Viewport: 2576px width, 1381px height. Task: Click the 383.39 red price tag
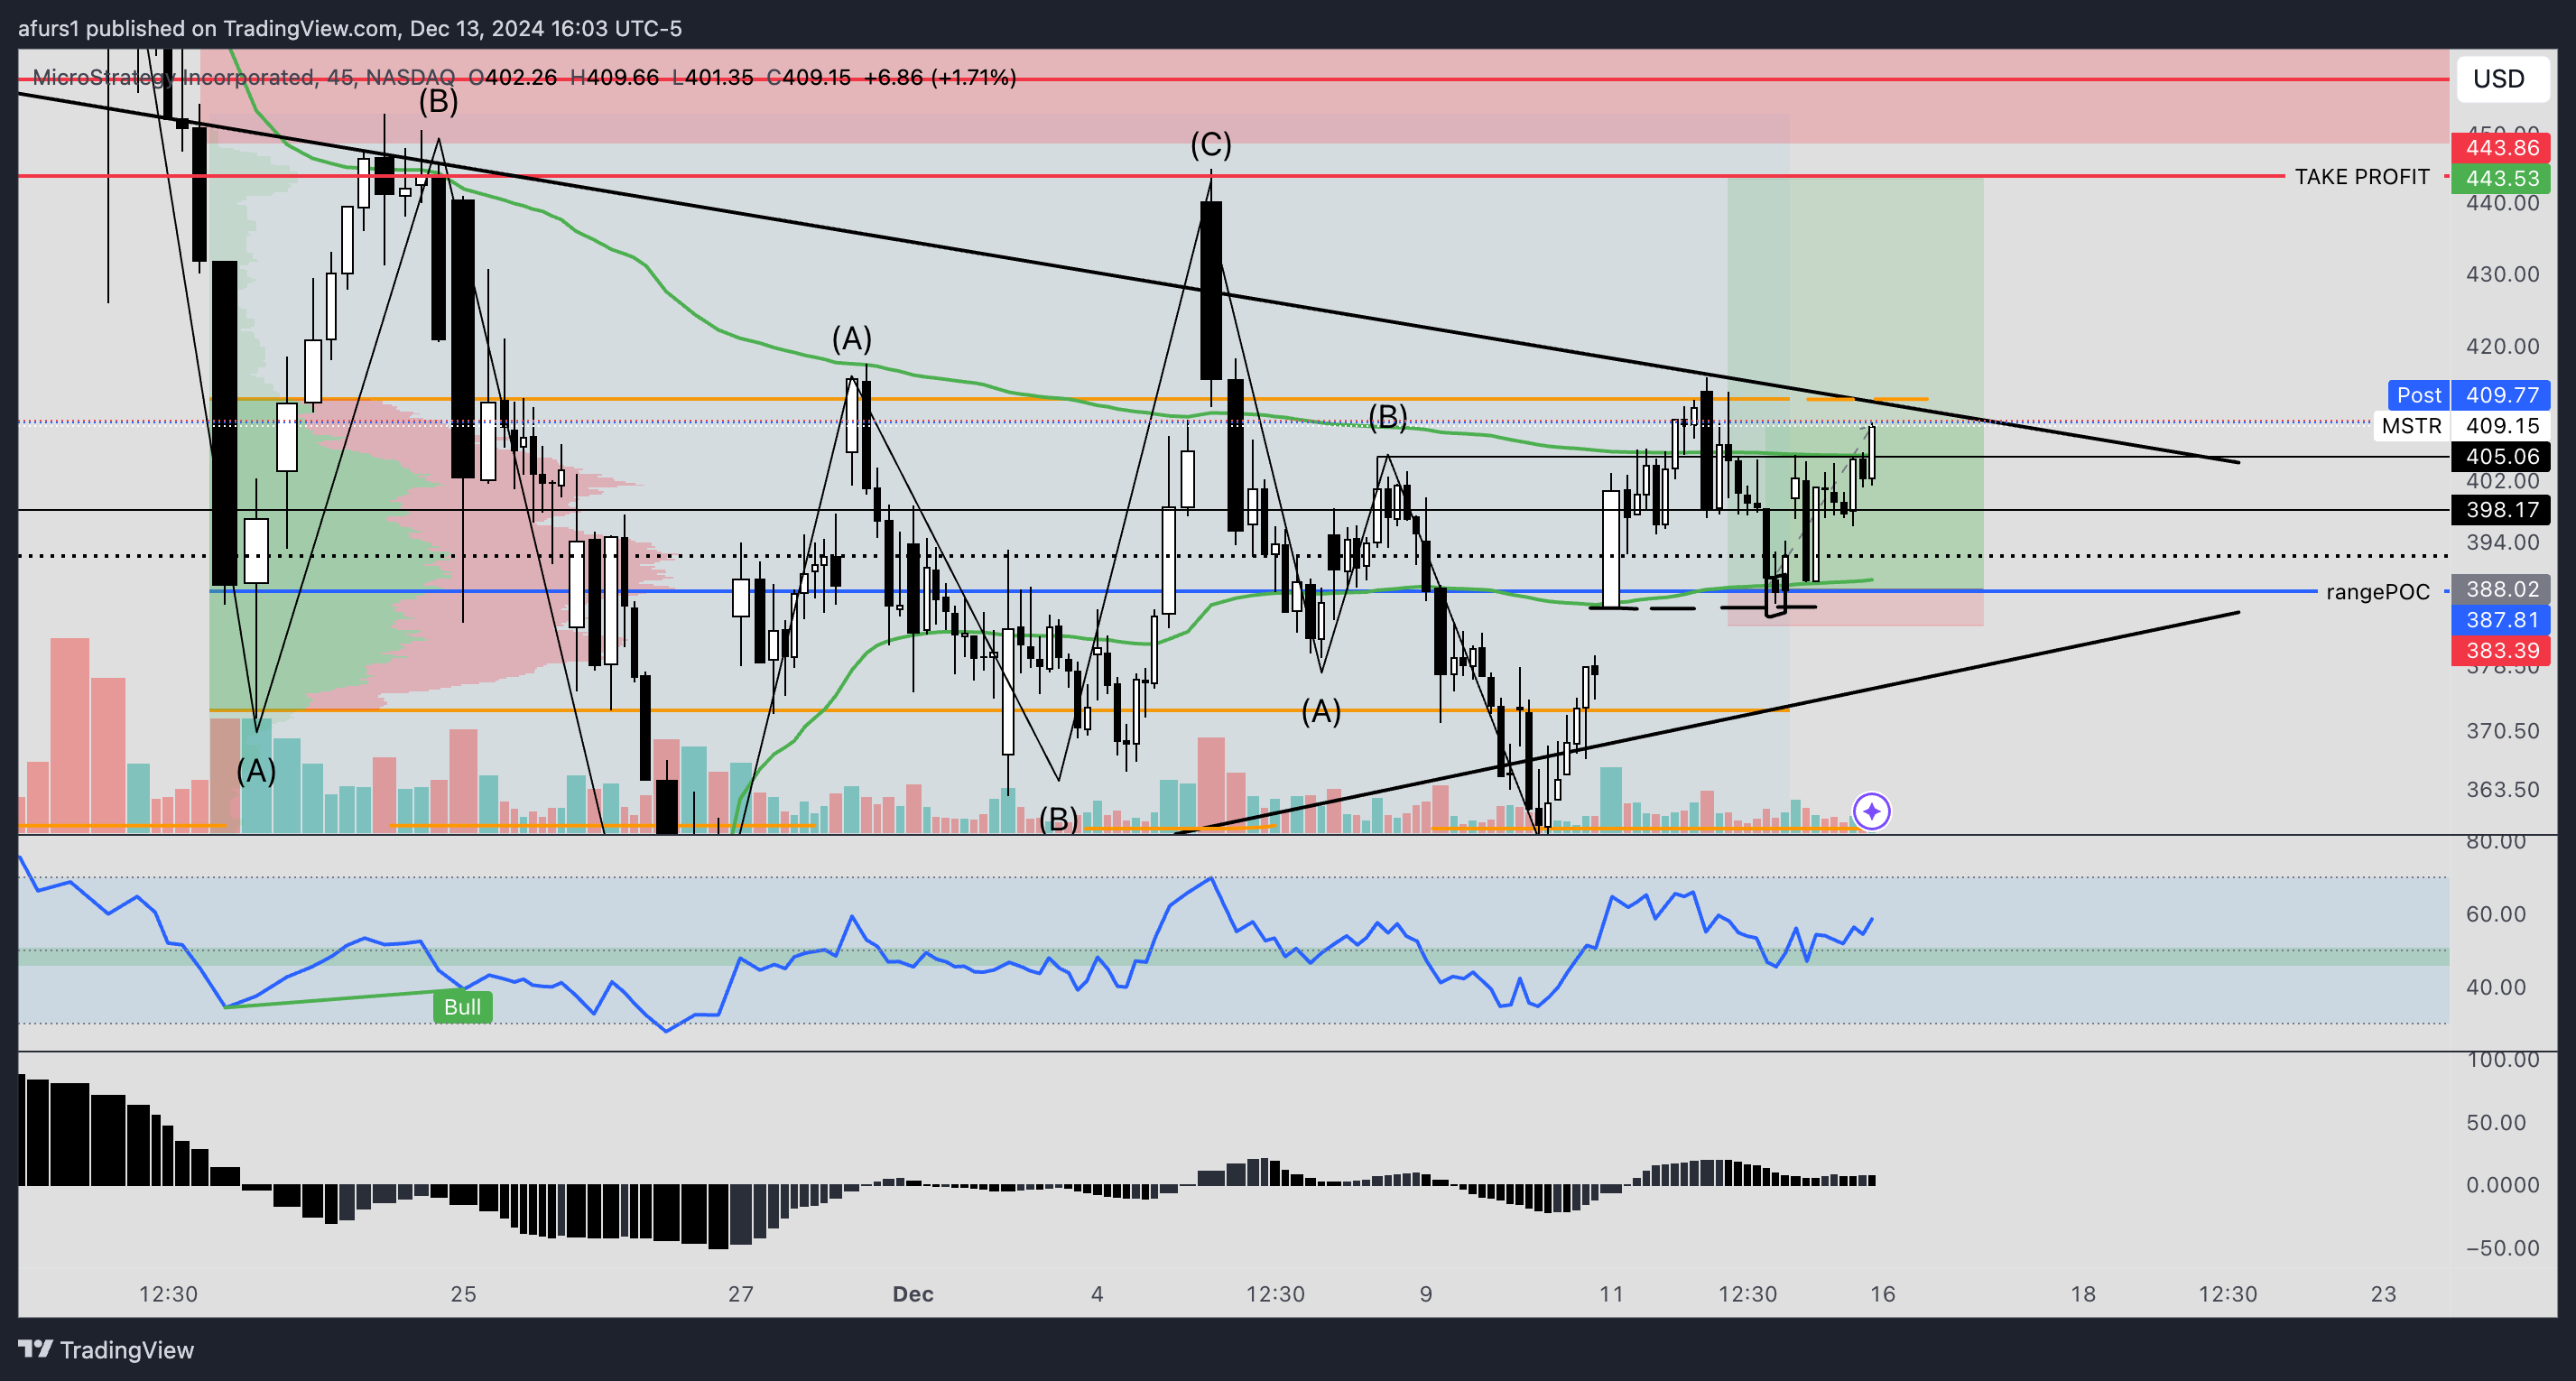pos(2501,651)
